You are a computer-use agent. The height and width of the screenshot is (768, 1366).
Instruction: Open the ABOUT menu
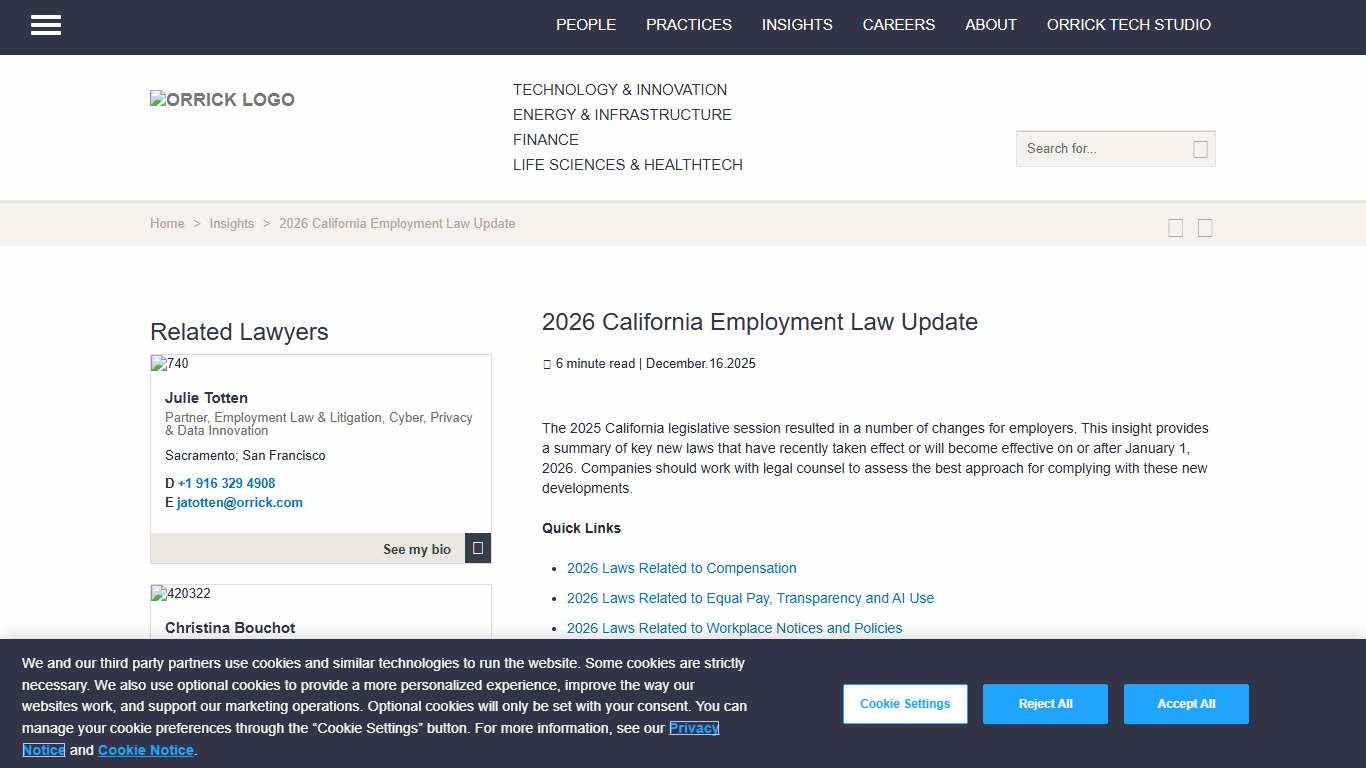click(991, 25)
